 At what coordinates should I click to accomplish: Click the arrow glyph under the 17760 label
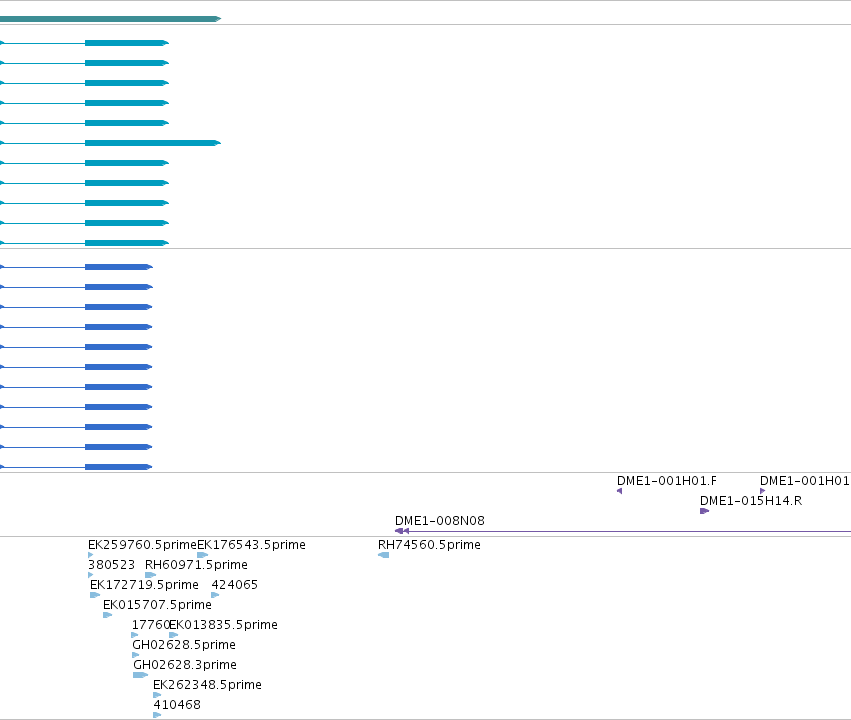click(x=135, y=635)
